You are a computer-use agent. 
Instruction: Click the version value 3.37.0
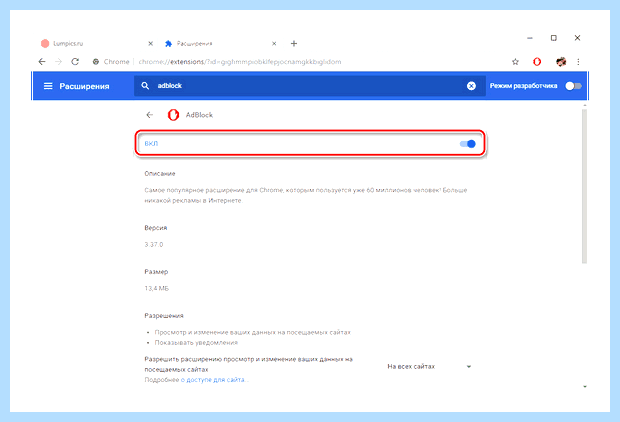point(154,244)
